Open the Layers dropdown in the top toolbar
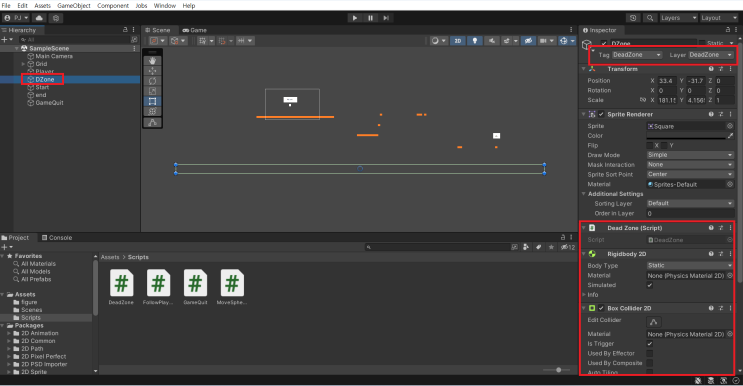743x386 pixels. coord(679,18)
